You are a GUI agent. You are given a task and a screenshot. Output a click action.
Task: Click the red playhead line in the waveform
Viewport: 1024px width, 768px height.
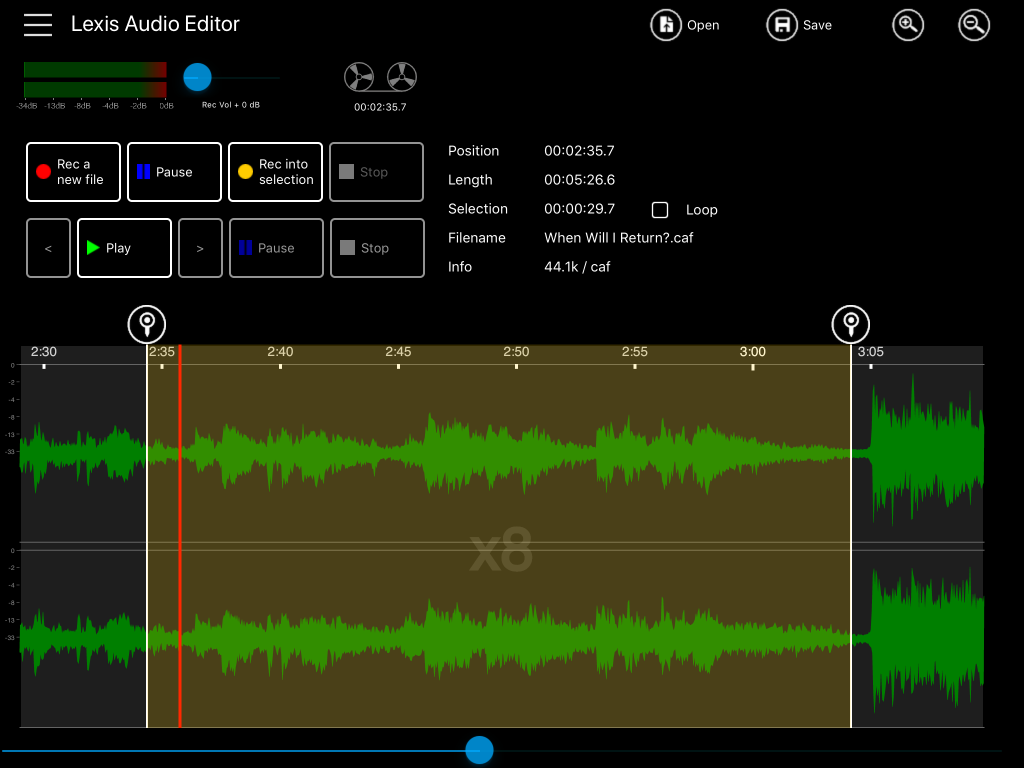(180, 536)
